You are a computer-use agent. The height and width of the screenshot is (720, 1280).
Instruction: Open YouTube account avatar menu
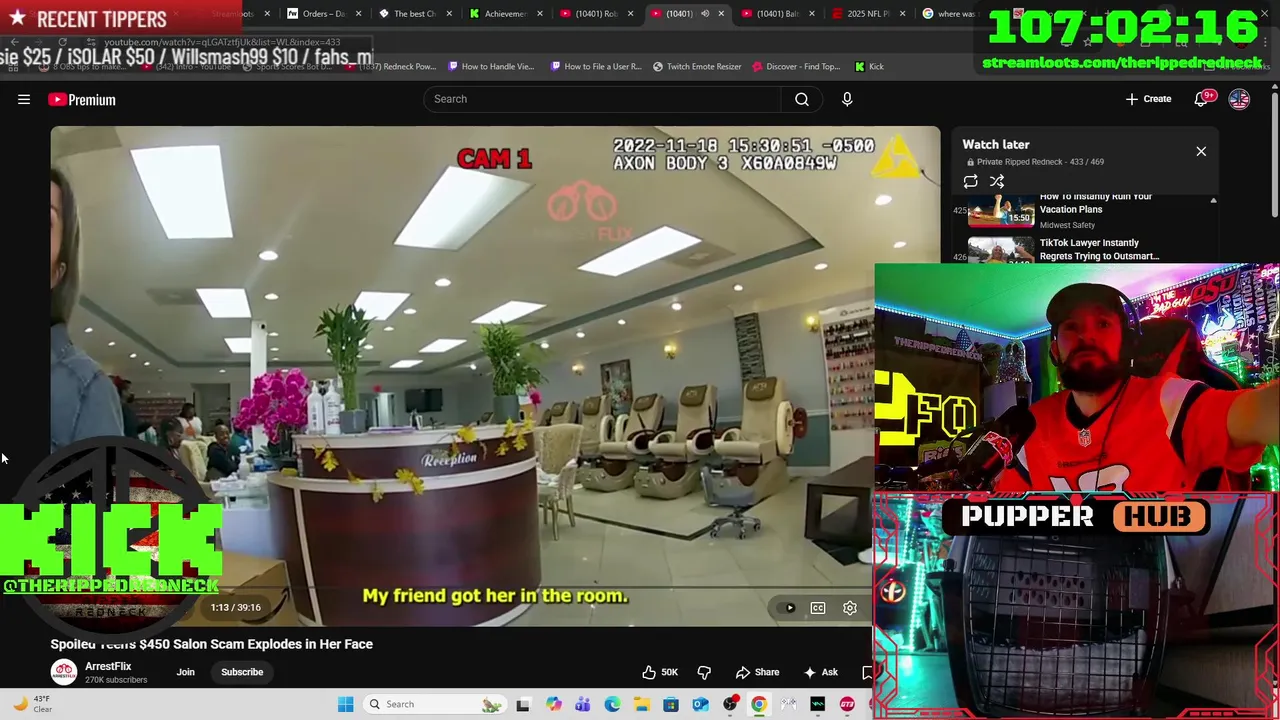(1239, 99)
